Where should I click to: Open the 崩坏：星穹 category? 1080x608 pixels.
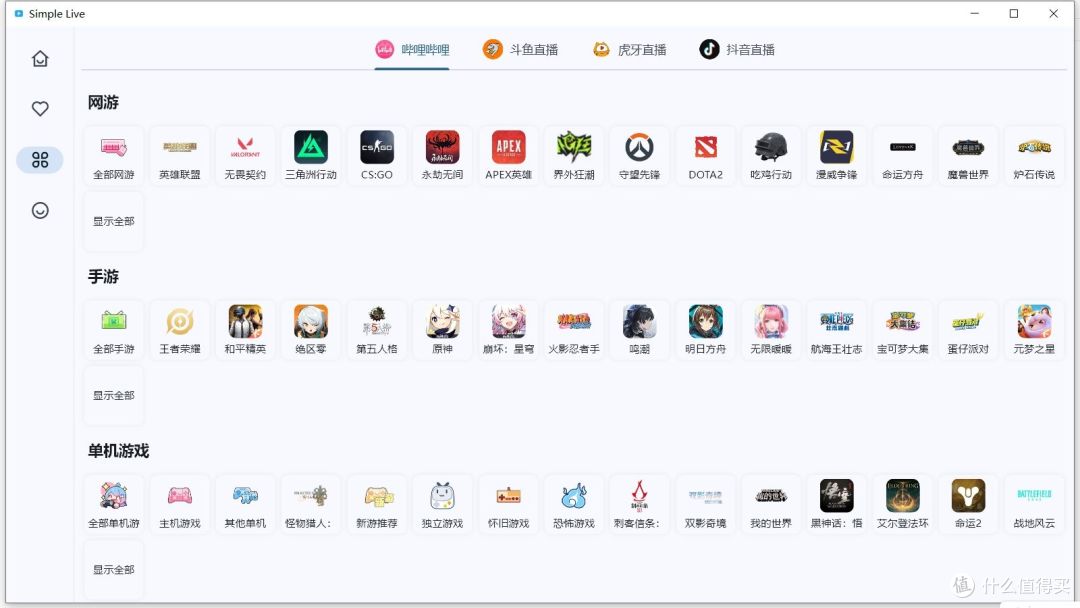tap(508, 330)
